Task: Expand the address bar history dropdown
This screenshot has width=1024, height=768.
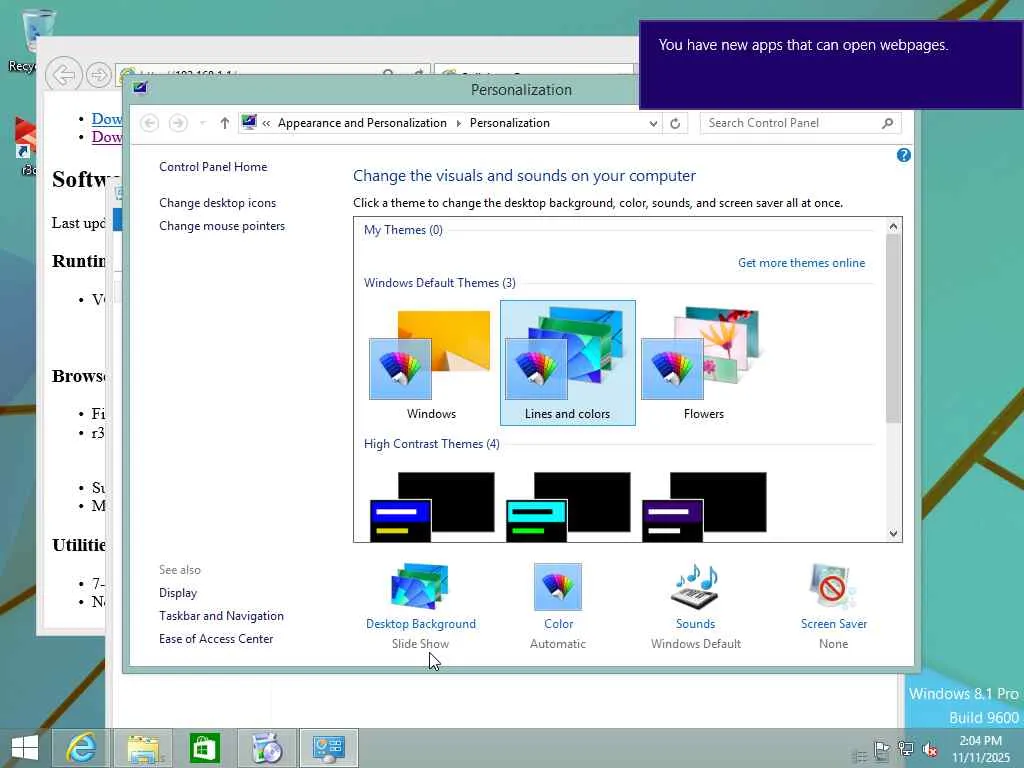Action: coord(652,123)
